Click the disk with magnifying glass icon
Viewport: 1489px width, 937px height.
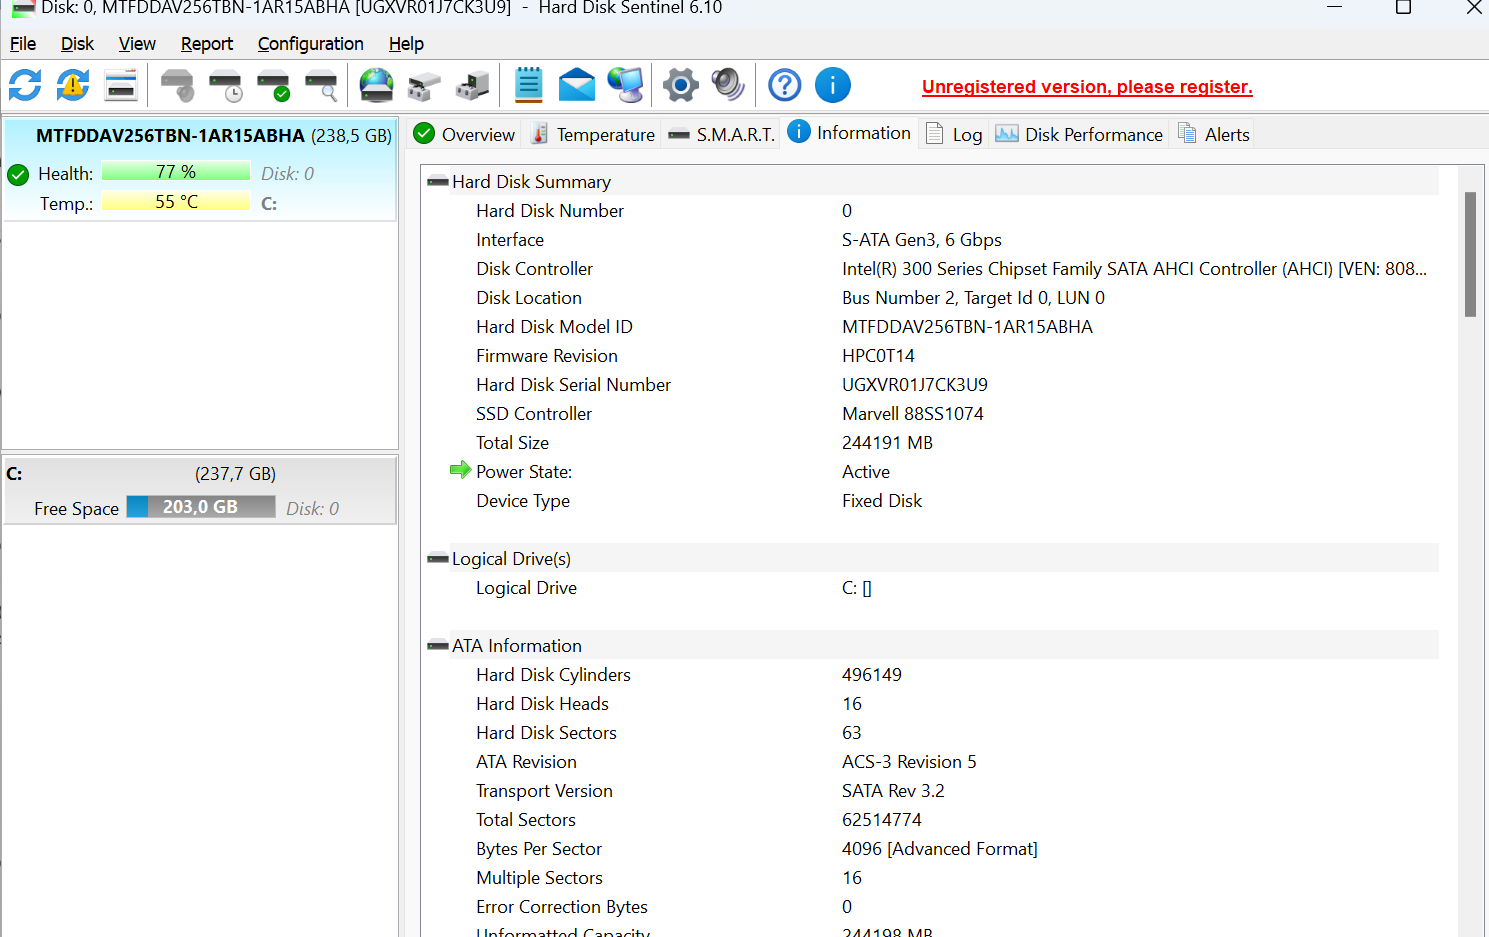(321, 86)
